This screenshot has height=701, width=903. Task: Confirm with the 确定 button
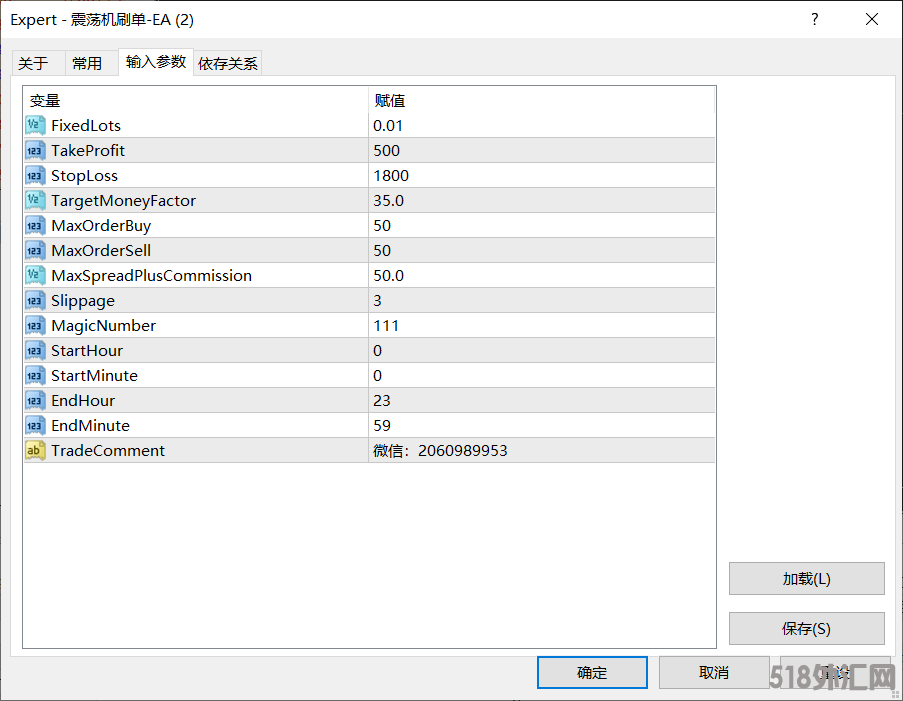coord(592,672)
